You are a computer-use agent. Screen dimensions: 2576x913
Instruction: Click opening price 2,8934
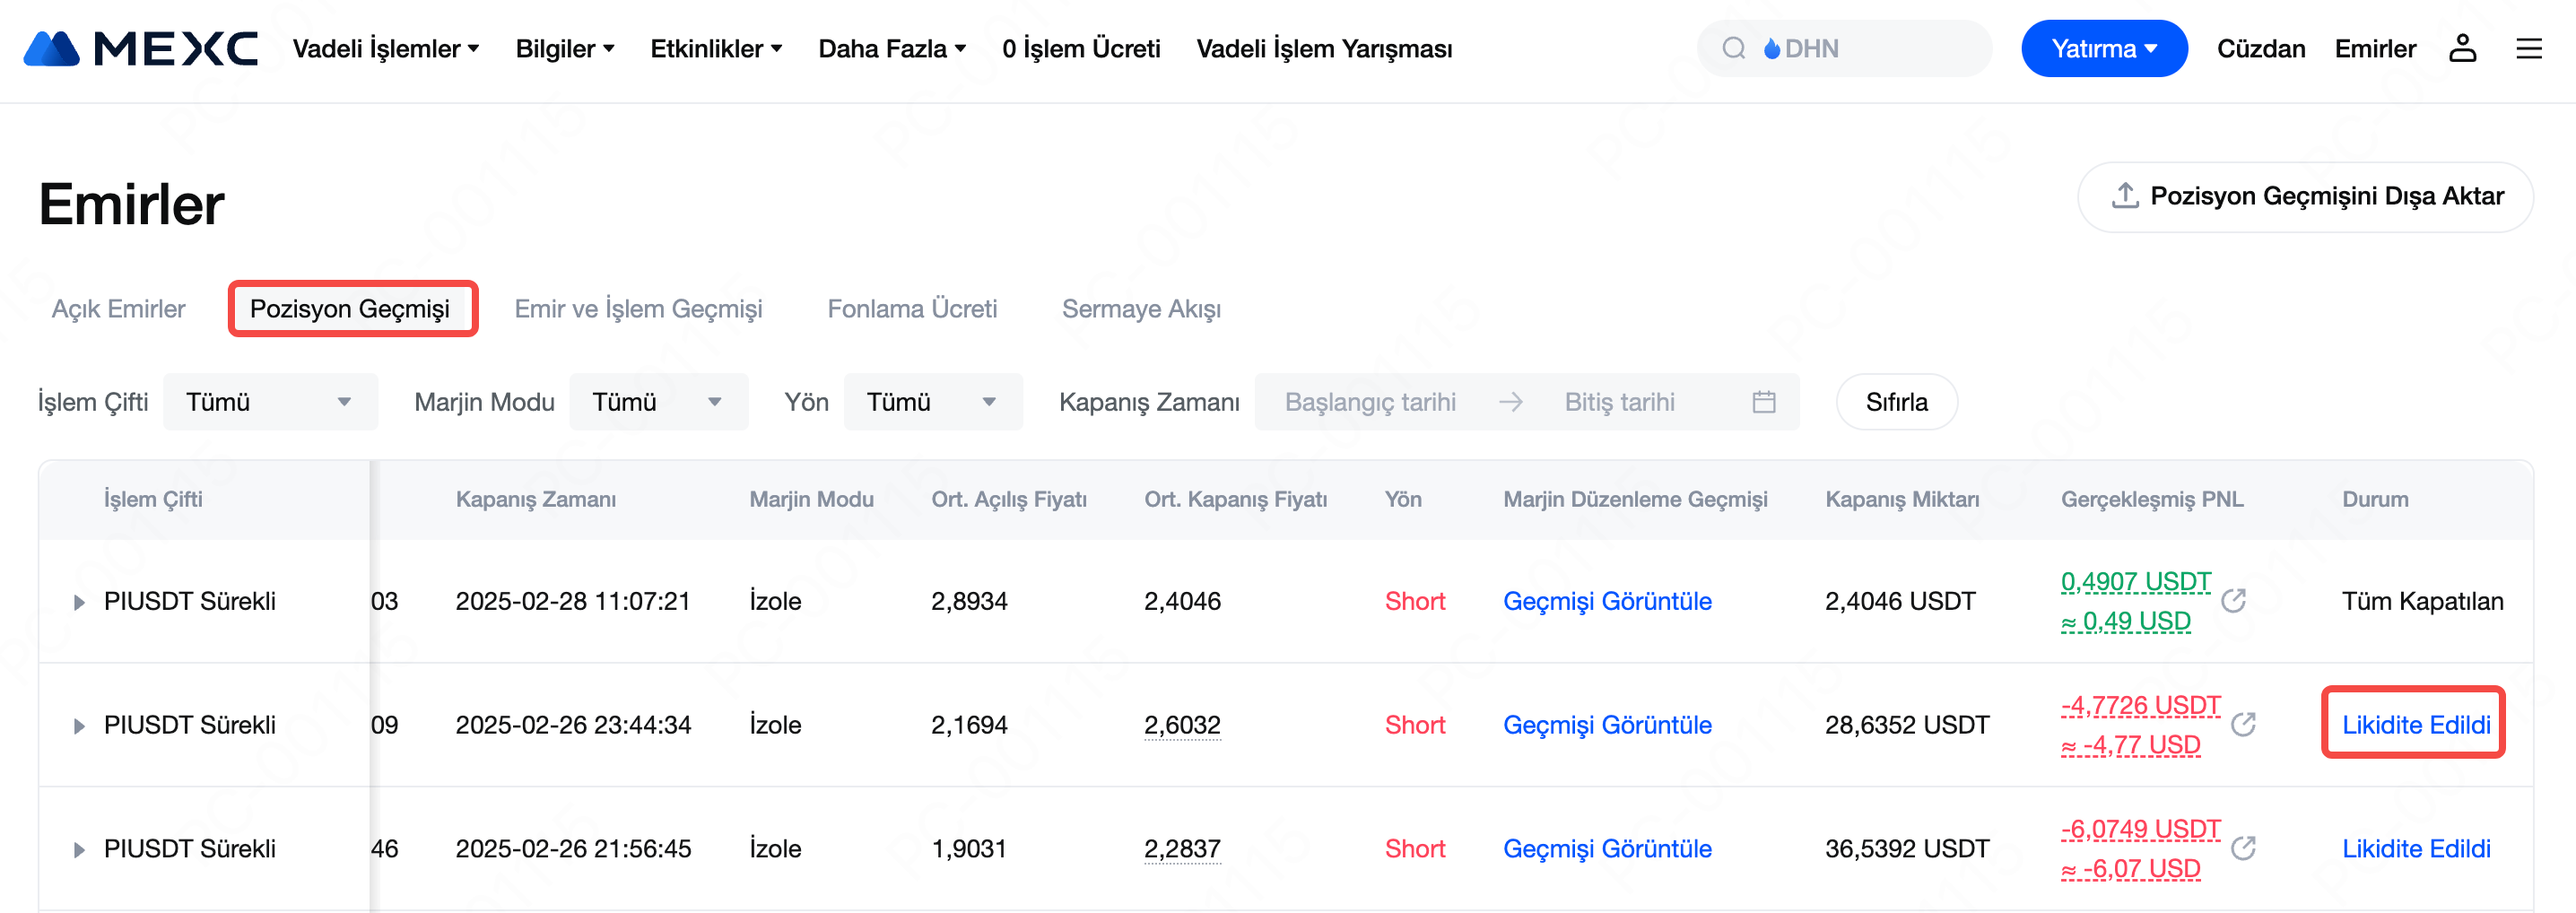[969, 601]
